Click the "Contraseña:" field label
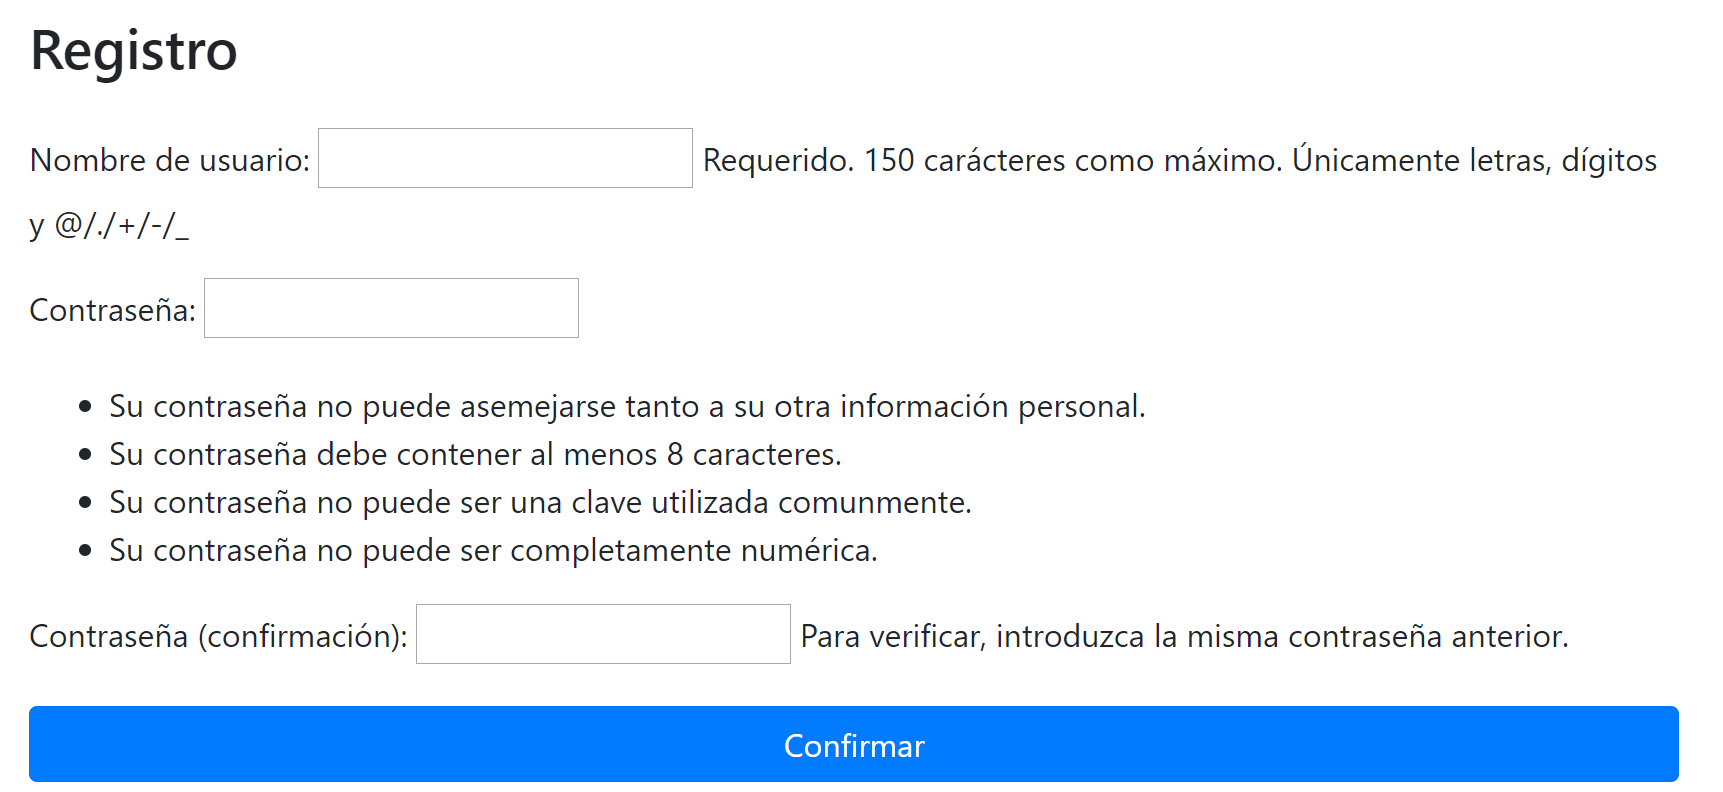This screenshot has height=792, width=1723. click(x=113, y=310)
